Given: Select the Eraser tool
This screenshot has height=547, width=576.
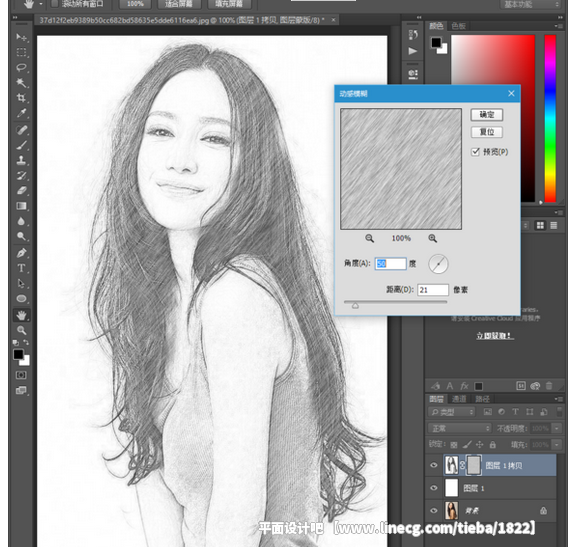Looking at the screenshot, I should 21,191.
